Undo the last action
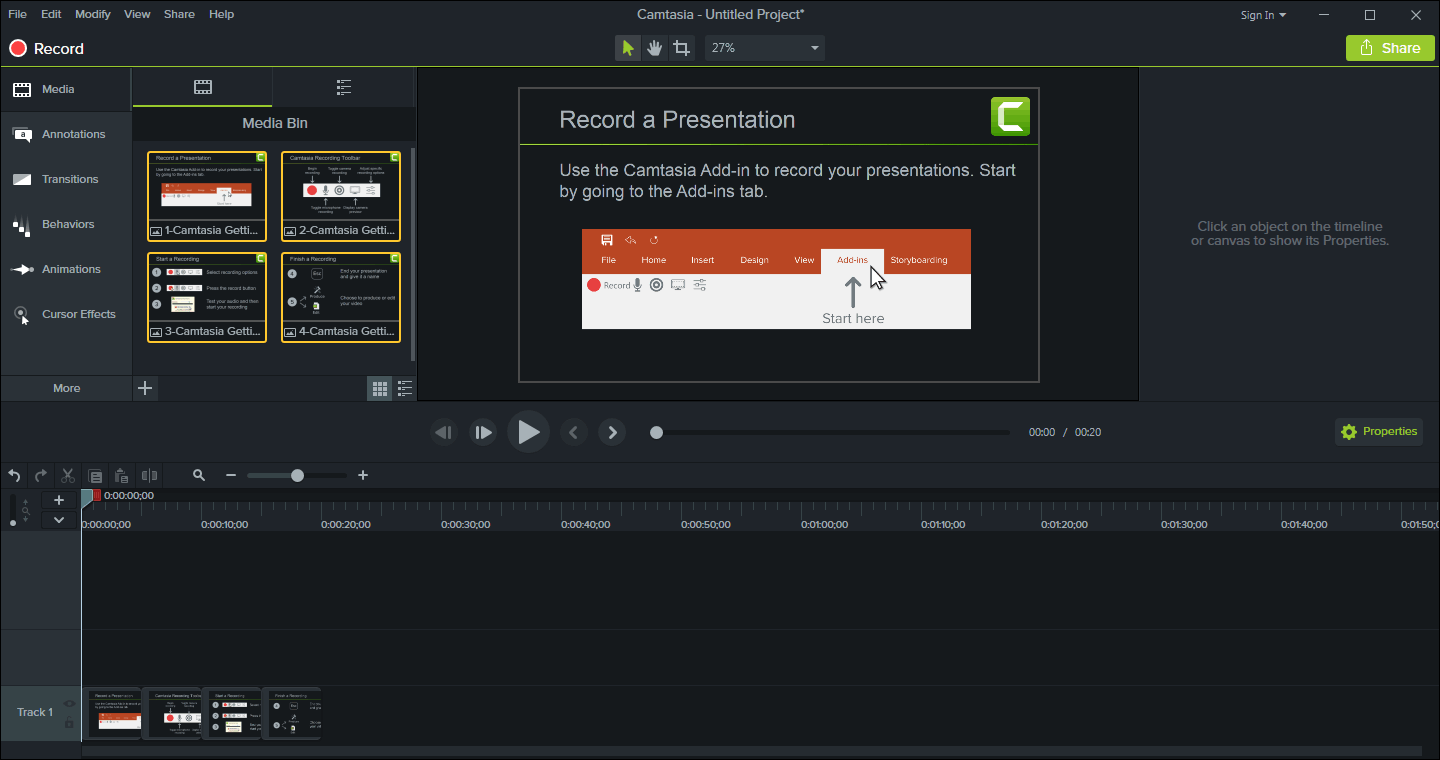Viewport: 1440px width, 760px height. pyautogui.click(x=14, y=476)
